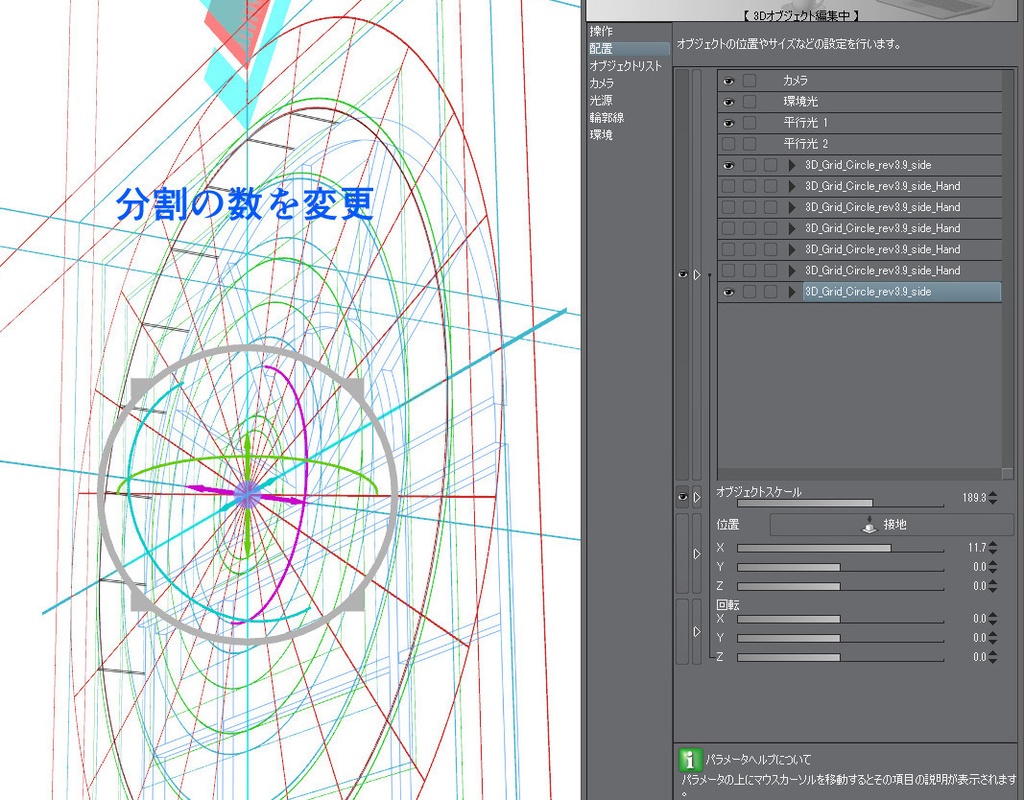Enable visibility for 平行光 2

click(727, 144)
